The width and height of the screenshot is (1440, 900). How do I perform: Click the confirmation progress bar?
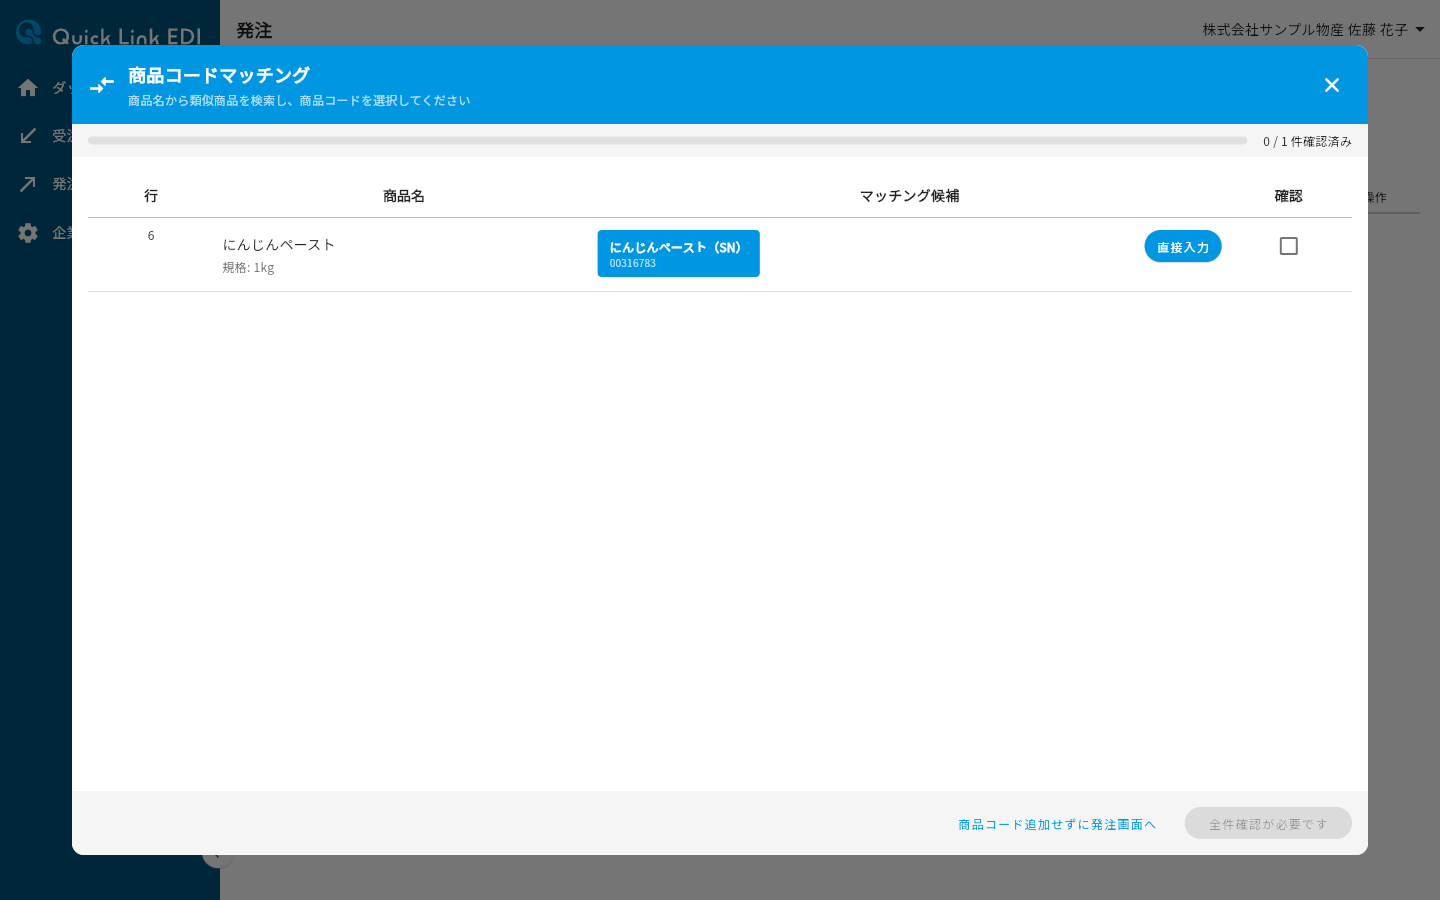pyautogui.click(x=667, y=141)
